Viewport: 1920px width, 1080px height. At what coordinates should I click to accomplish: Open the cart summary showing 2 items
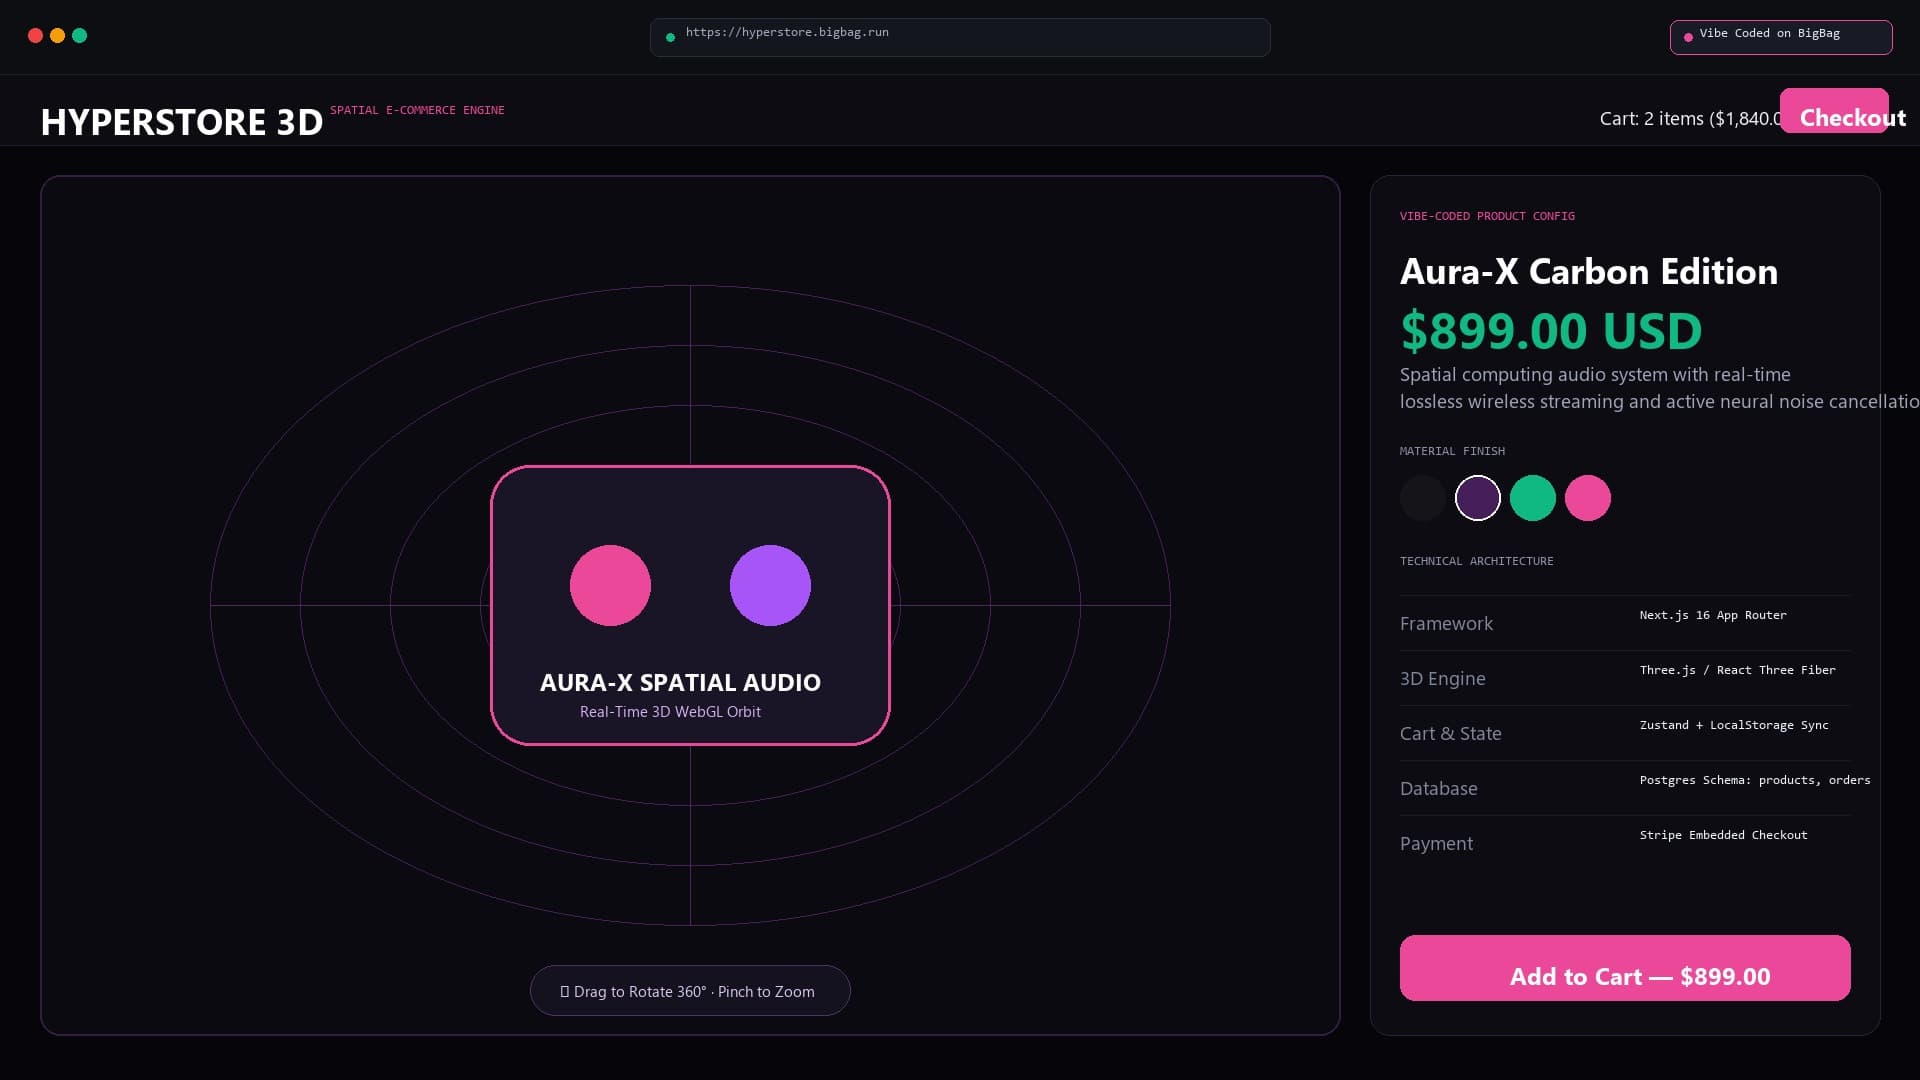pyautogui.click(x=1690, y=119)
